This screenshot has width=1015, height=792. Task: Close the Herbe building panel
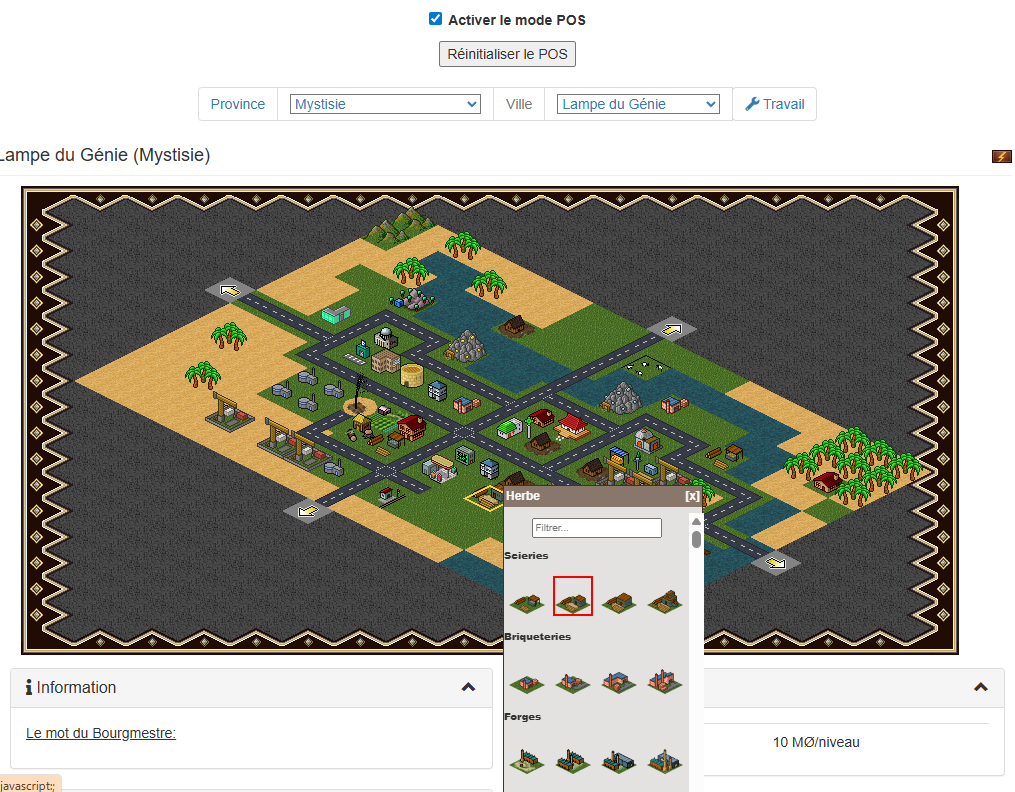[692, 496]
